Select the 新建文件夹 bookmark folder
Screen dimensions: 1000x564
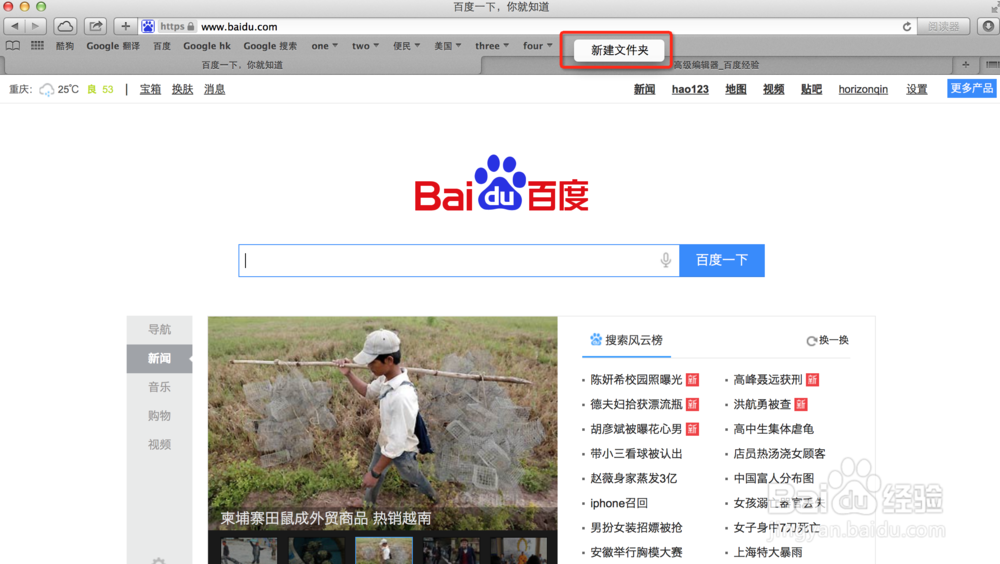(x=619, y=50)
